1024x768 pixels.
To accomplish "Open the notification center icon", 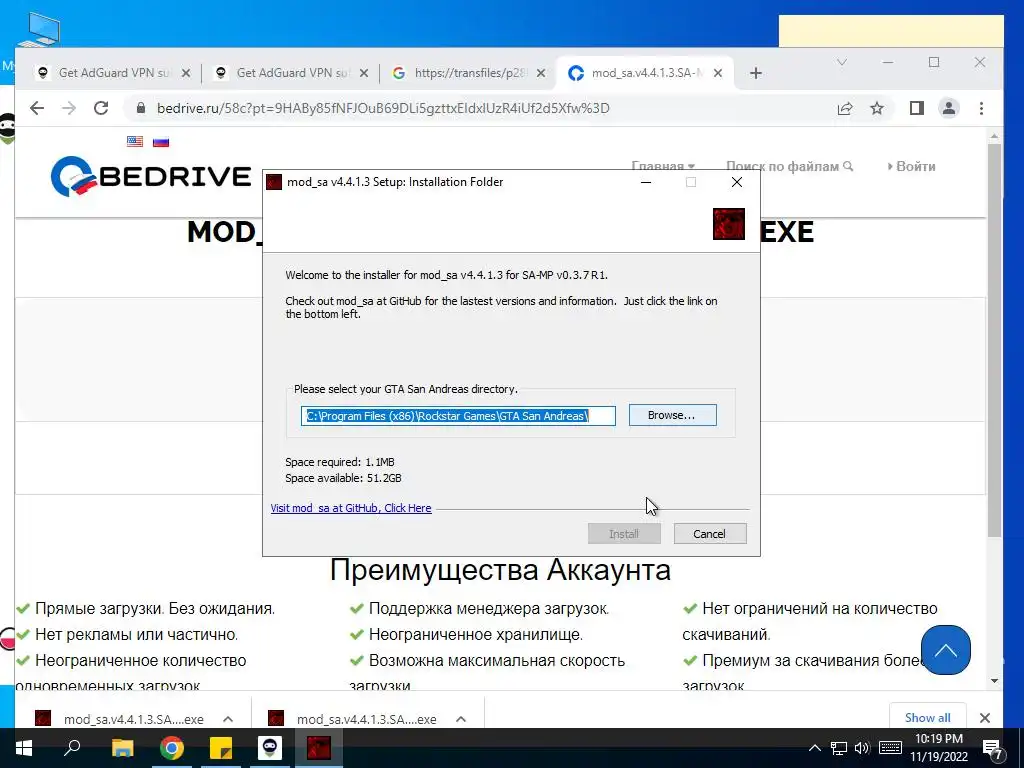I will [993, 749].
